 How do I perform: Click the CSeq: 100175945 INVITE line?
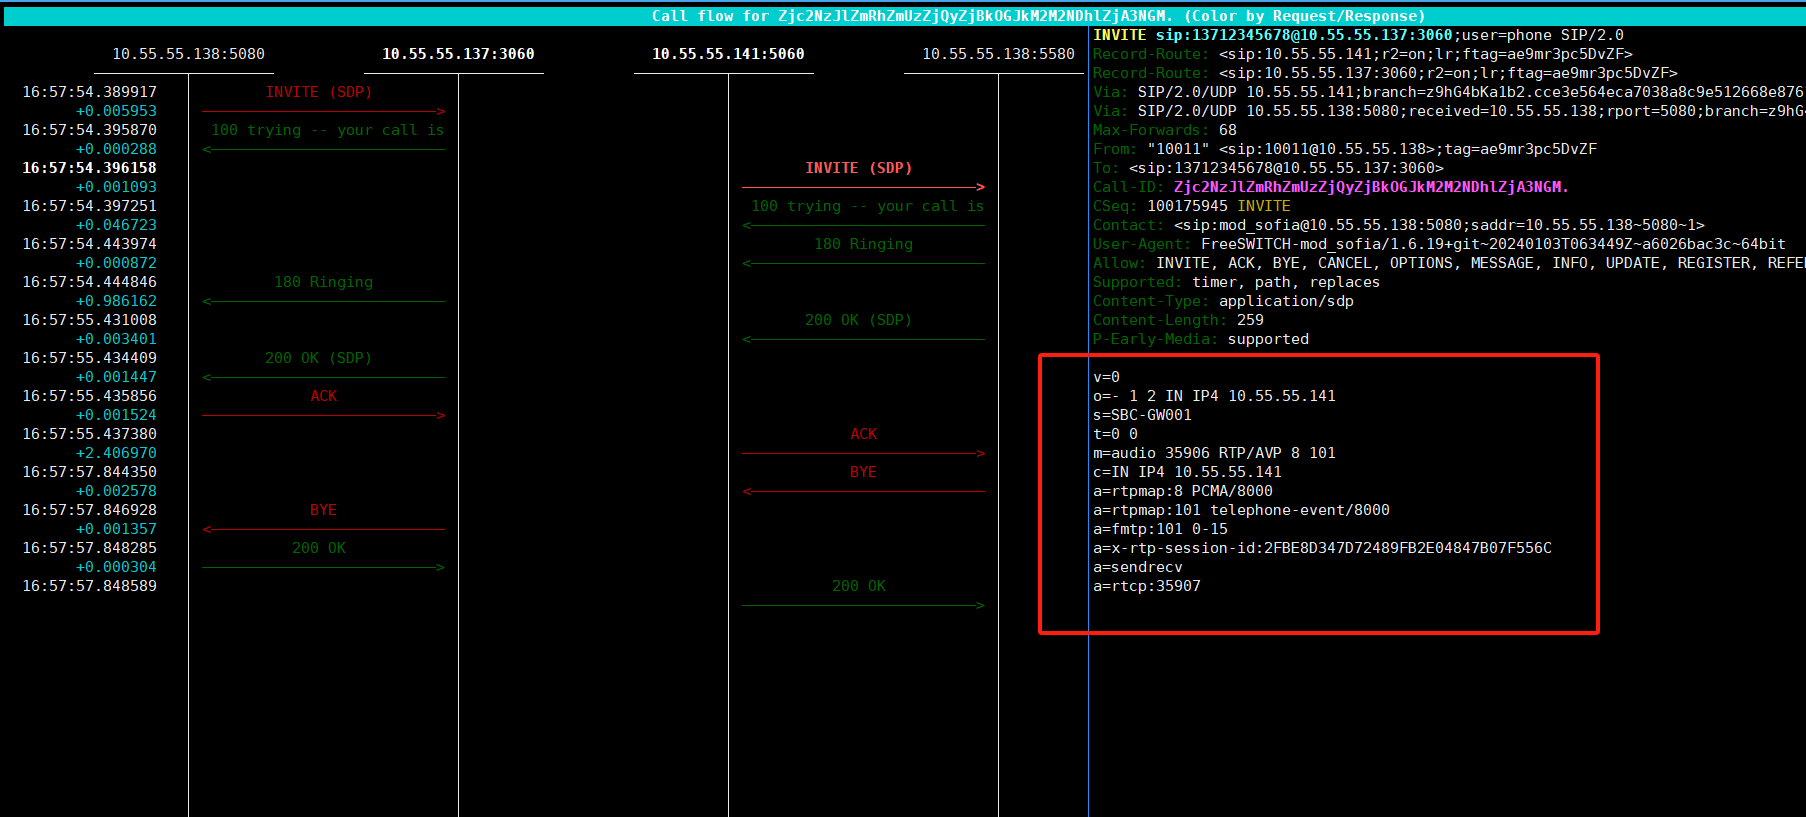coord(1192,206)
